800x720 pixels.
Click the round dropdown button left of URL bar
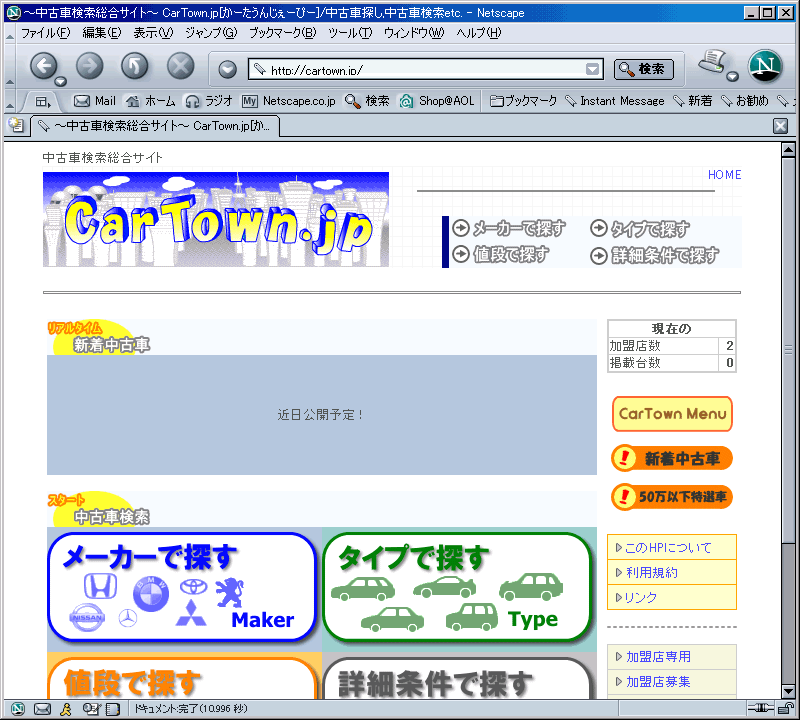pyautogui.click(x=227, y=69)
